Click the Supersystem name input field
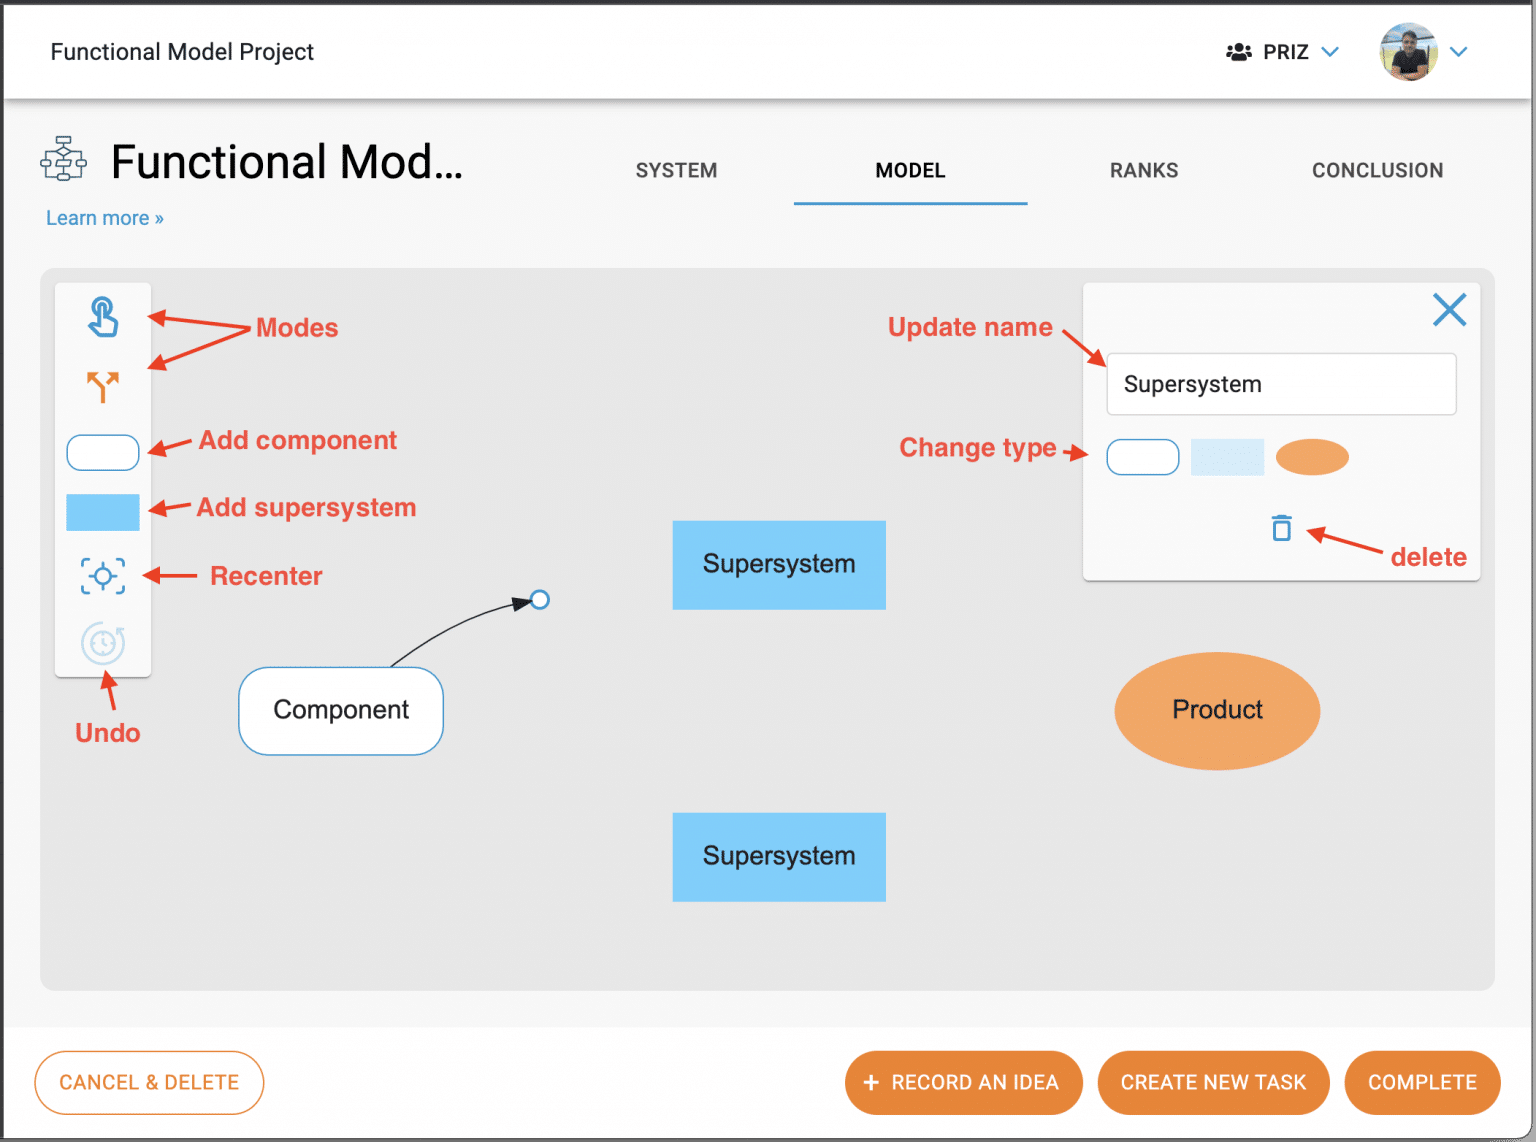Image resolution: width=1536 pixels, height=1142 pixels. tap(1281, 384)
